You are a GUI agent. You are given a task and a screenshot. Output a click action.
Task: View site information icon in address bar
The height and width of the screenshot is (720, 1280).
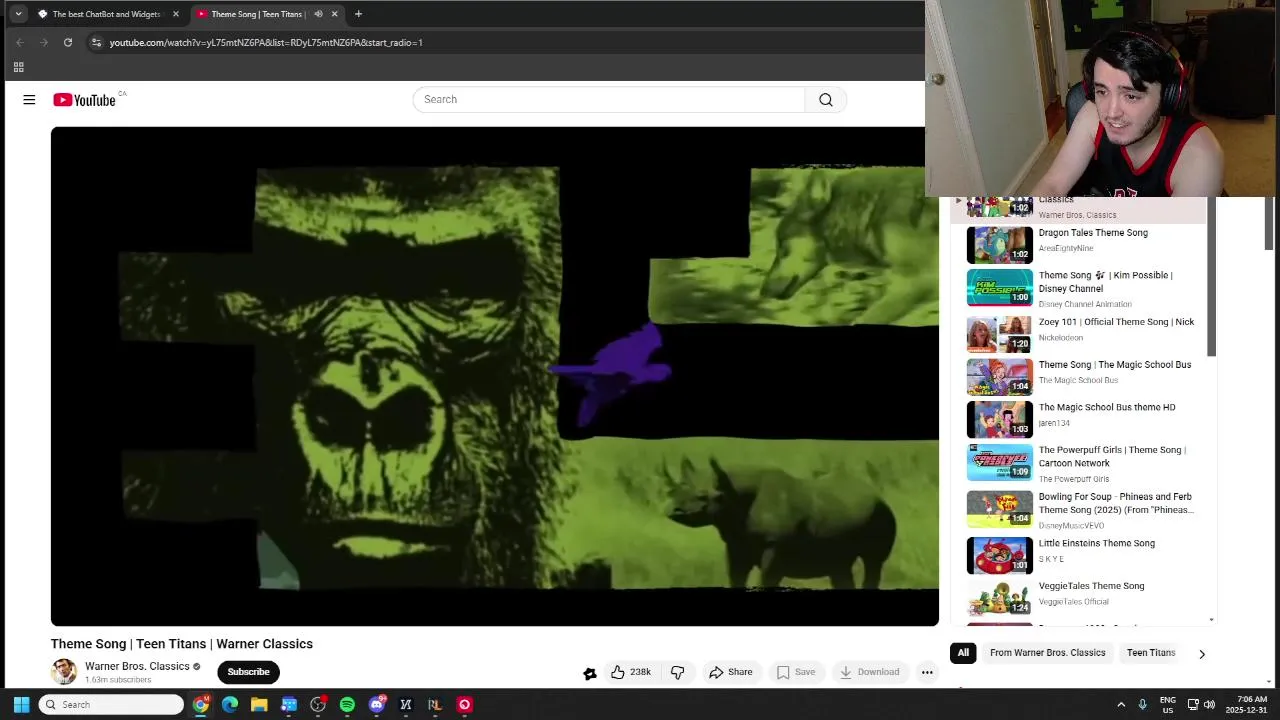[96, 42]
